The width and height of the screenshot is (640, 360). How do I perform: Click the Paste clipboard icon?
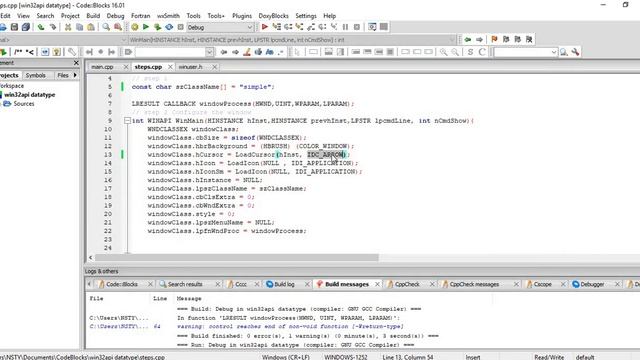click(x=91, y=27)
